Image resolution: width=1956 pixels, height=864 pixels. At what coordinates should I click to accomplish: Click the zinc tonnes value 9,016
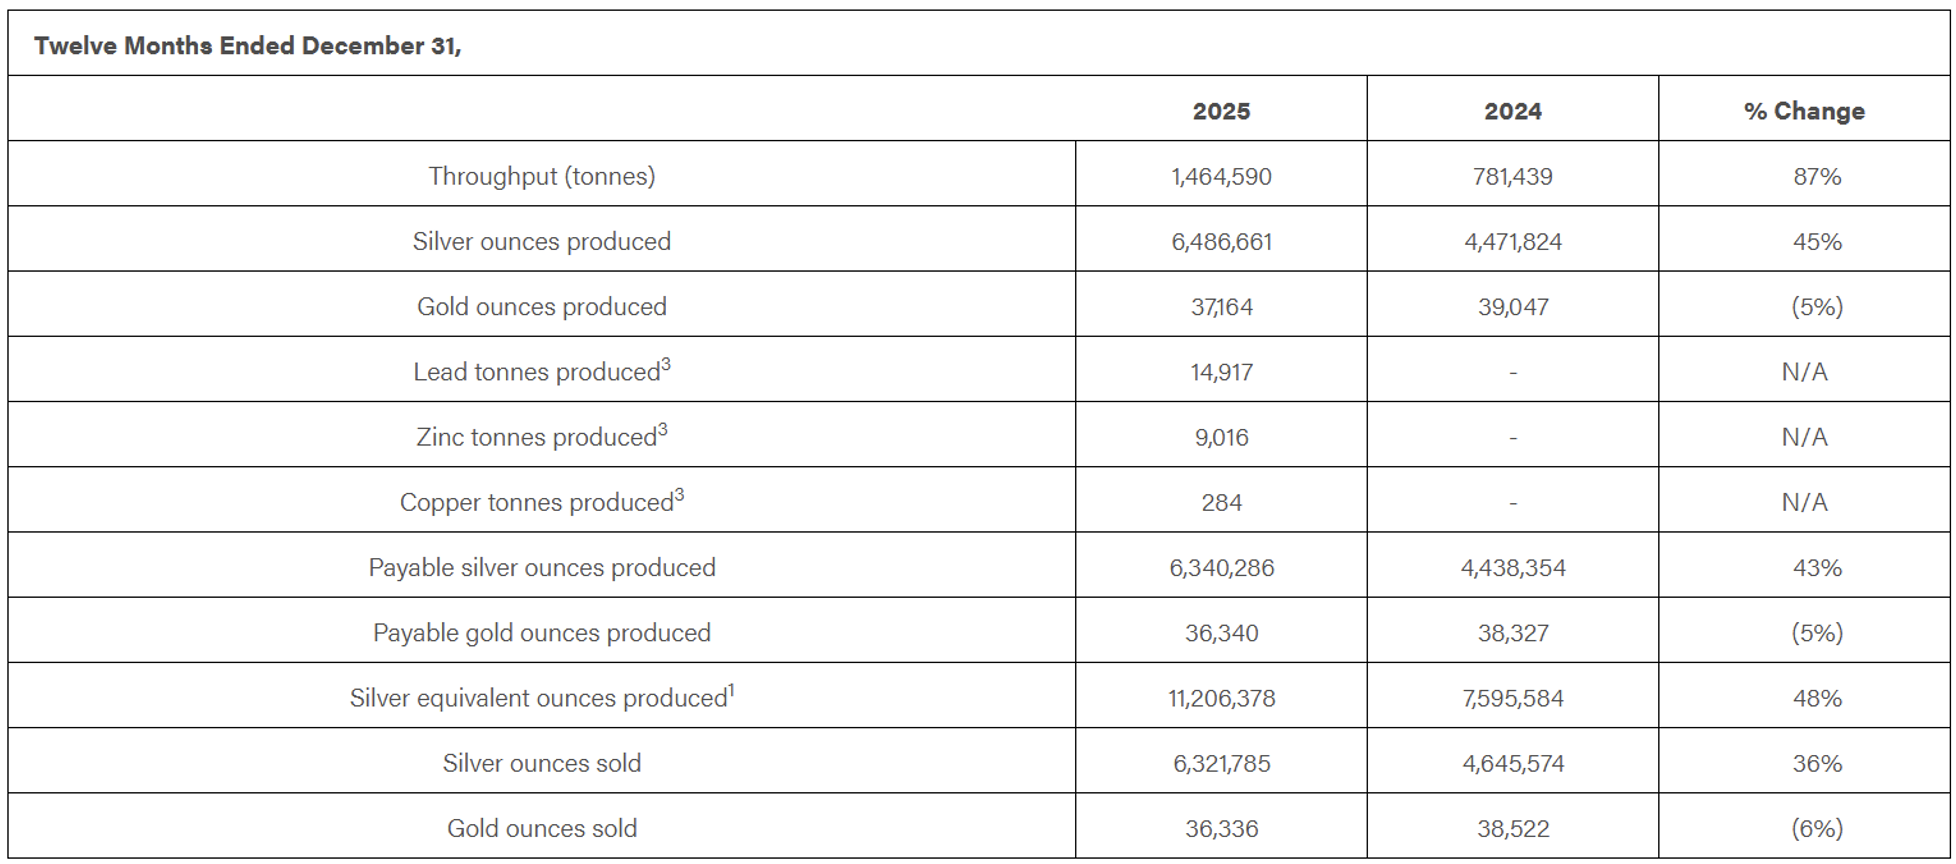1221,437
